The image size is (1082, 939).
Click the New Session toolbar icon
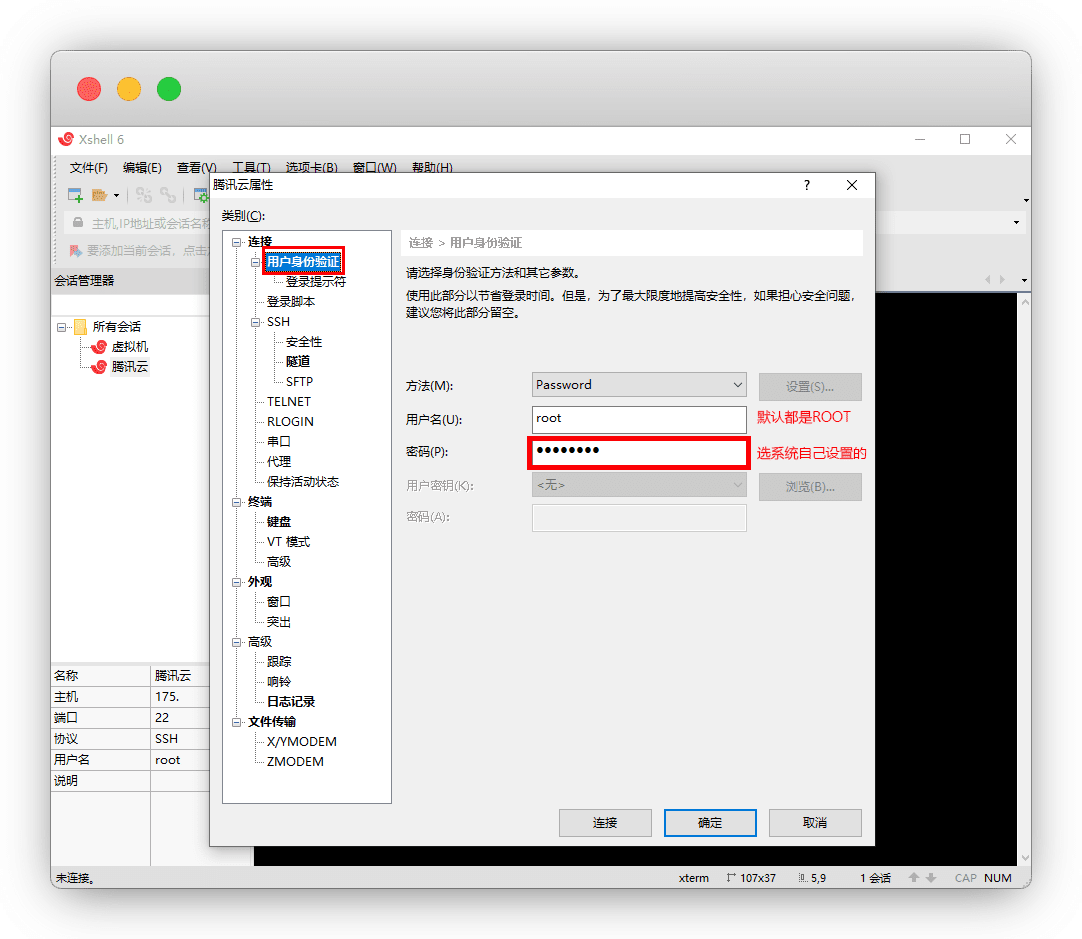[x=75, y=195]
